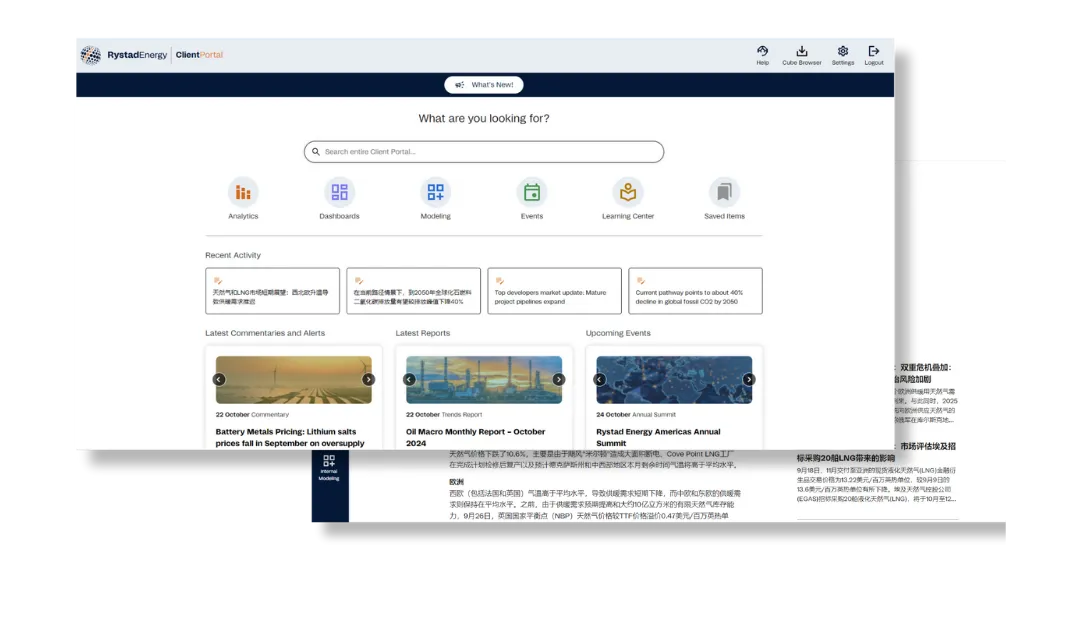Open the second Chinese 2050 recent activity card

pyautogui.click(x=413, y=291)
